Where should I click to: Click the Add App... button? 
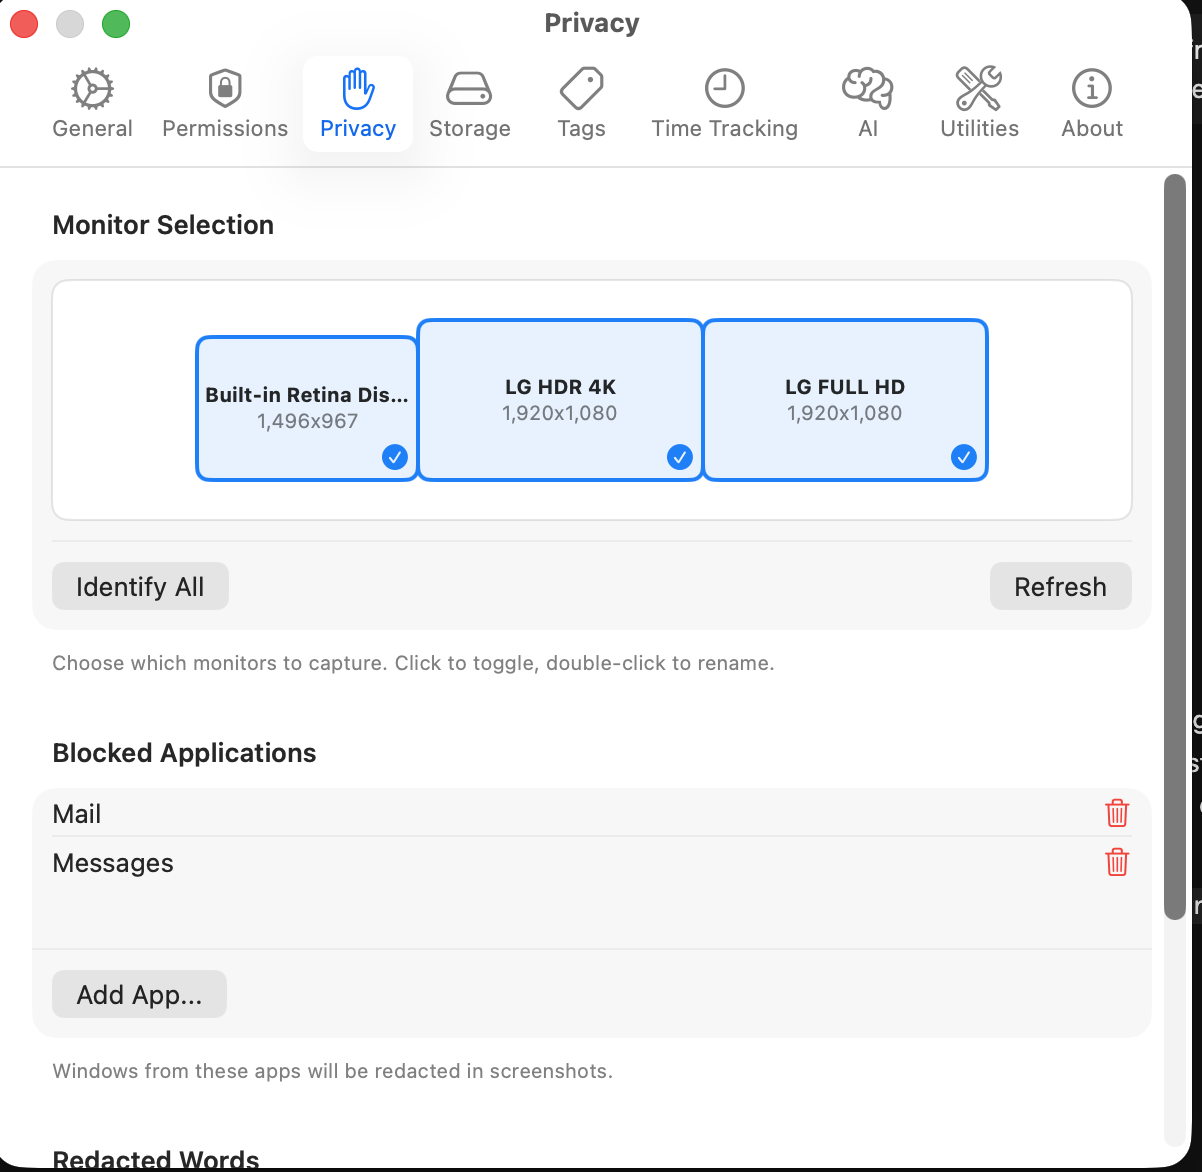140,994
